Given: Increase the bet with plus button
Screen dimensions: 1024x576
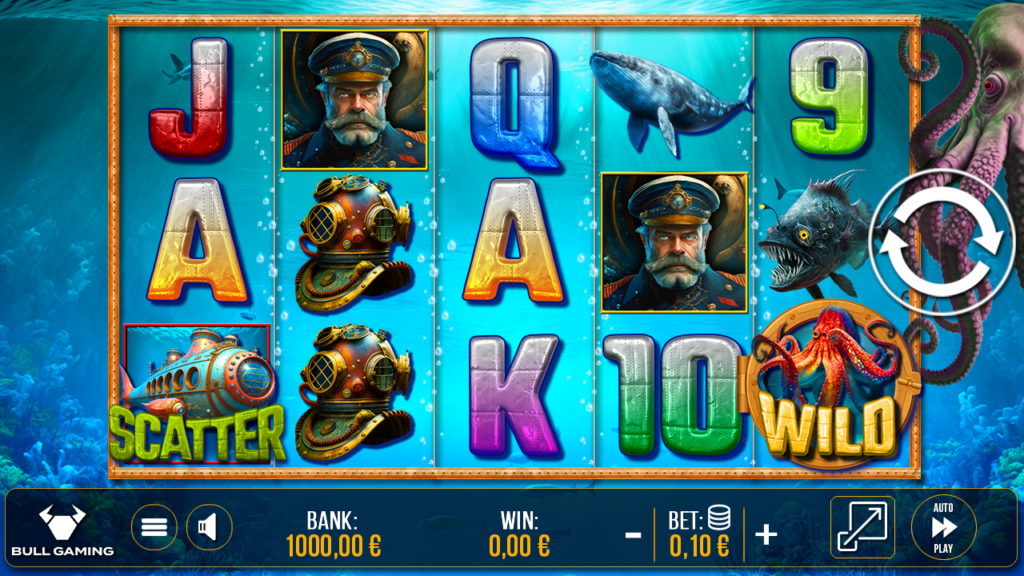Looking at the screenshot, I should 766,535.
